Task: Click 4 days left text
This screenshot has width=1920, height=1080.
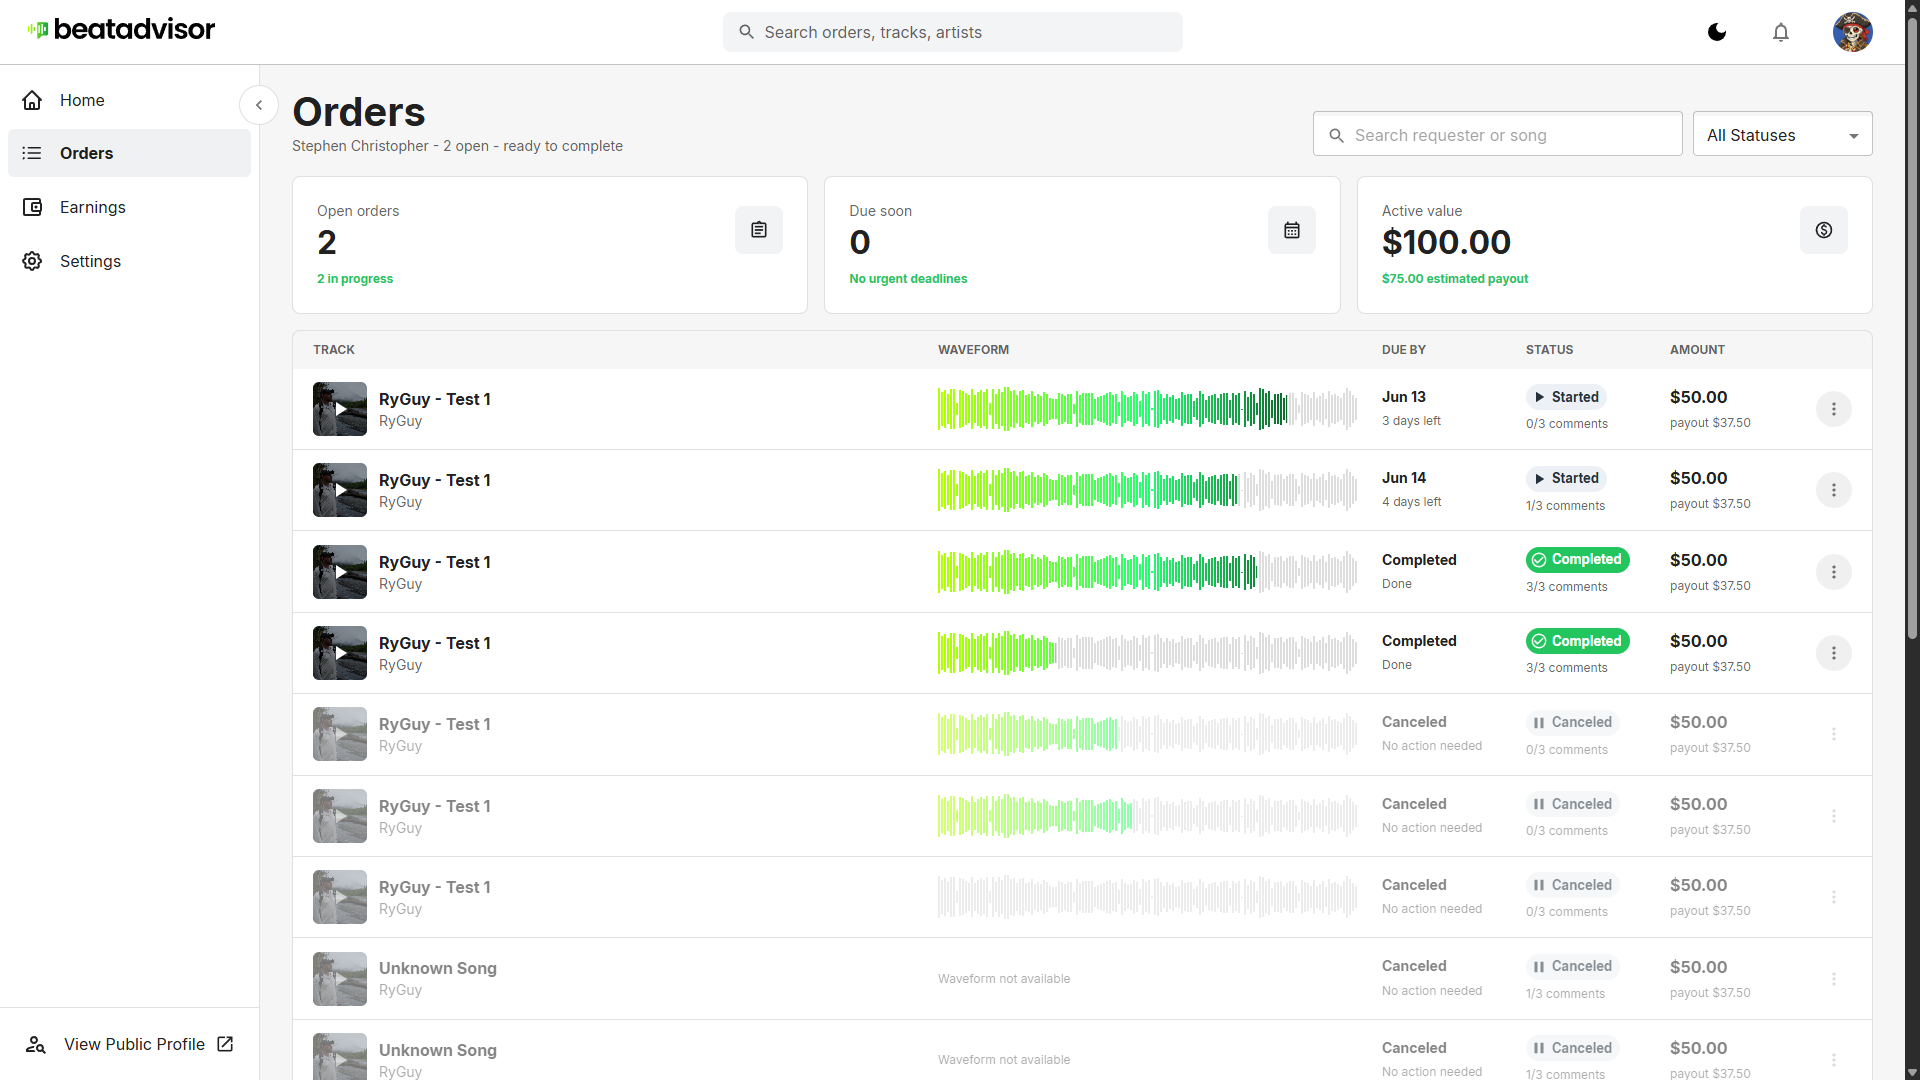Action: 1411,502
